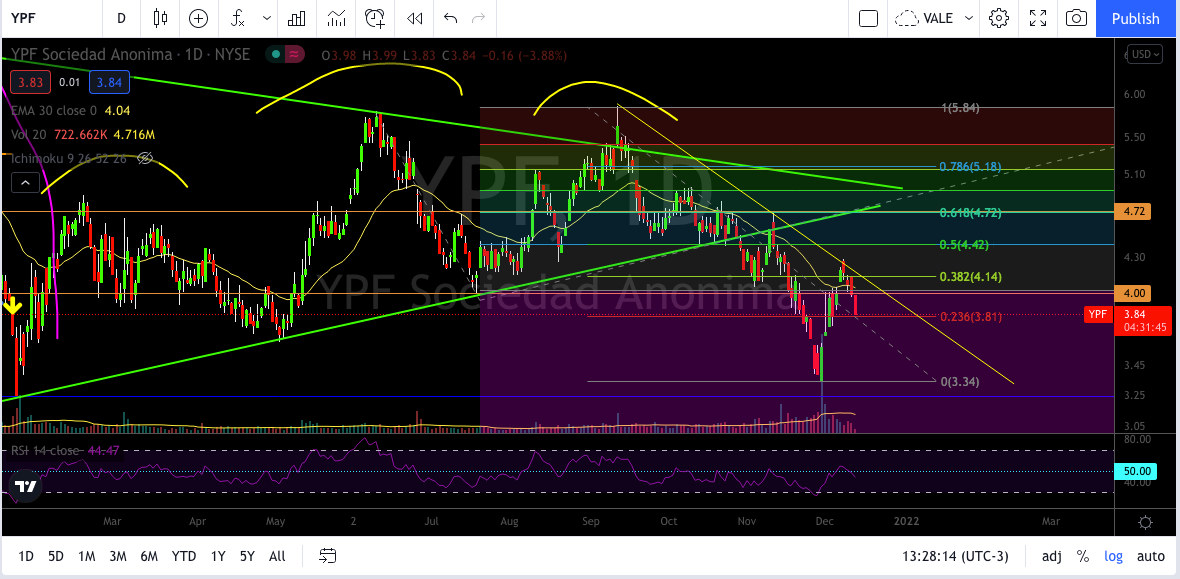Select the yellow down arrow drawing
Viewport: 1180px width, 579px height.
12,306
